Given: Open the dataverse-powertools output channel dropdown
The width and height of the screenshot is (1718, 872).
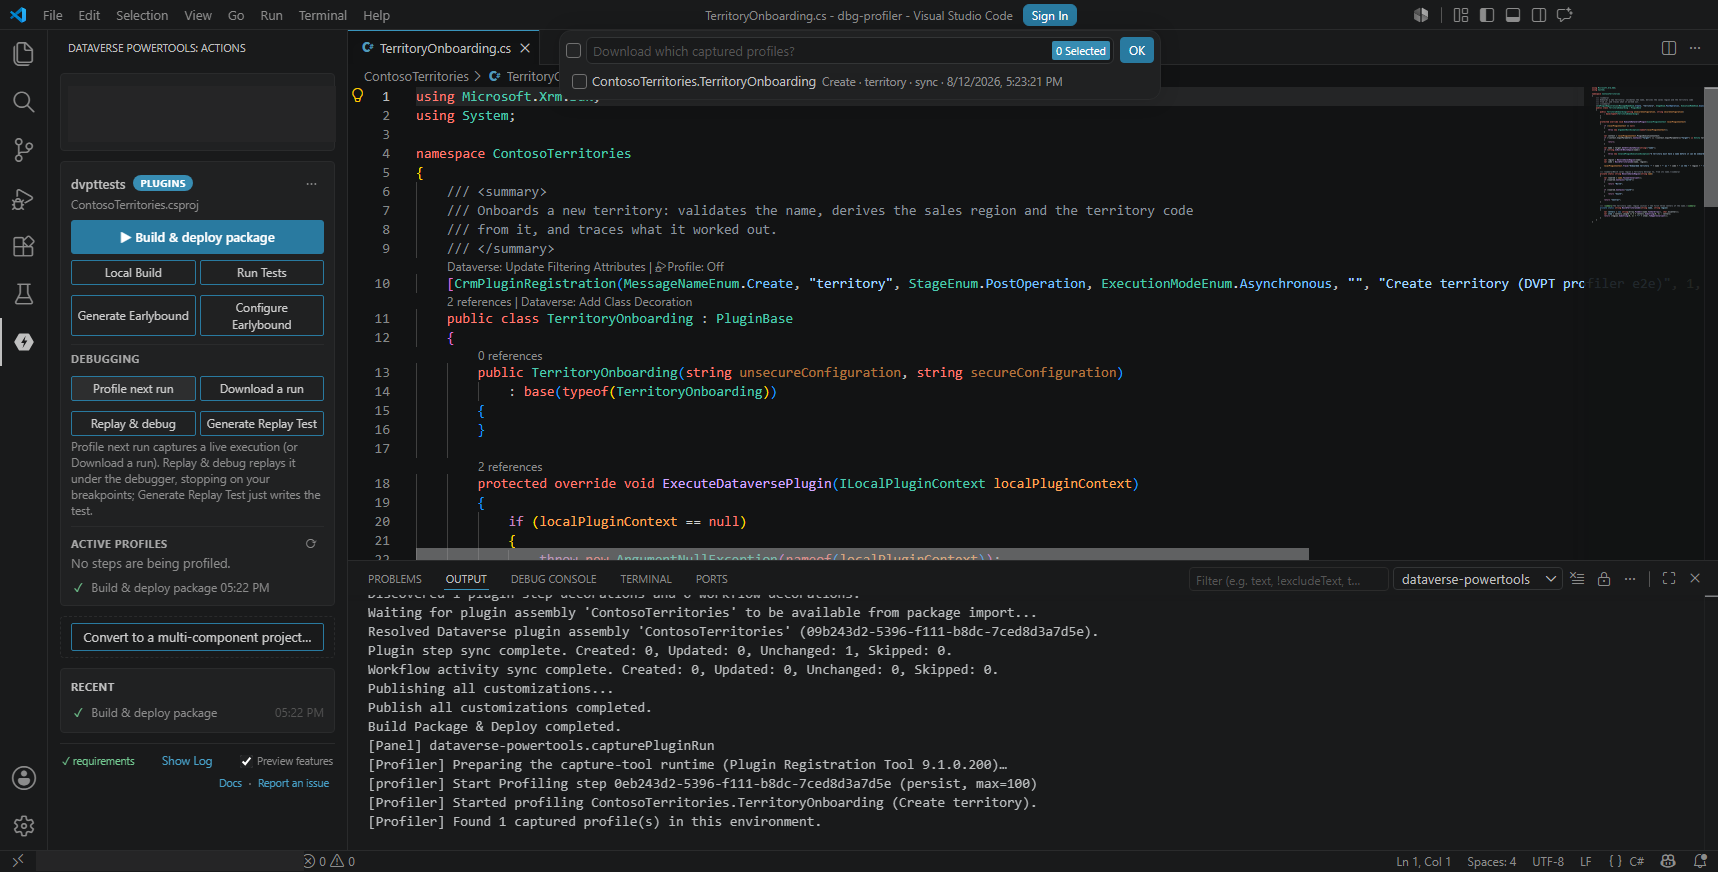Looking at the screenshot, I should pos(1477,579).
